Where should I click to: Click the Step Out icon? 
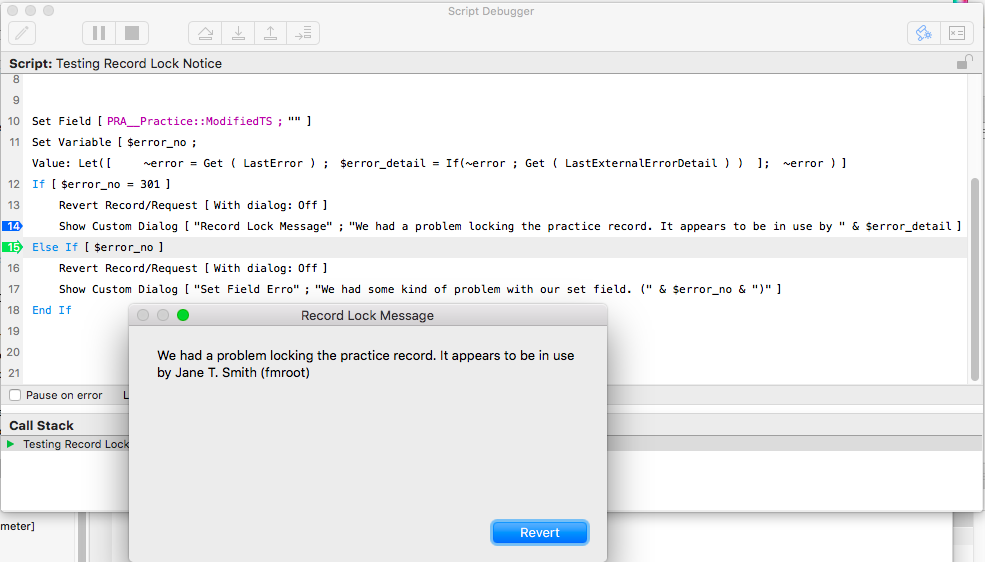point(271,33)
